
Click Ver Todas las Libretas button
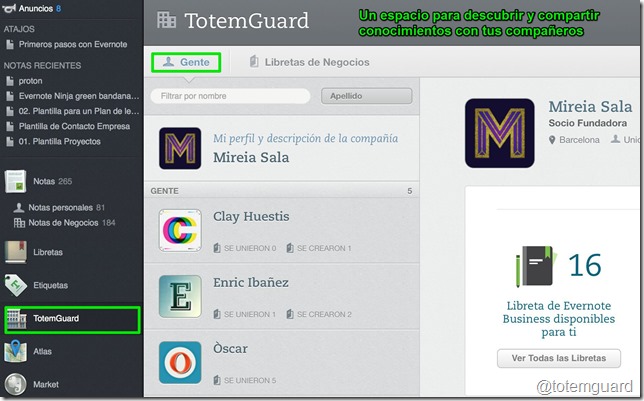click(559, 358)
